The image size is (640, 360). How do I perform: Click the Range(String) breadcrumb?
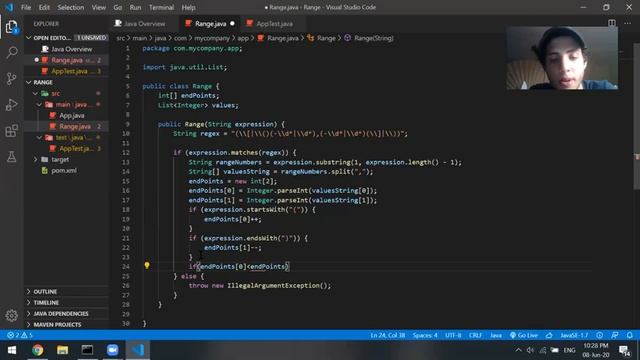pos(369,38)
